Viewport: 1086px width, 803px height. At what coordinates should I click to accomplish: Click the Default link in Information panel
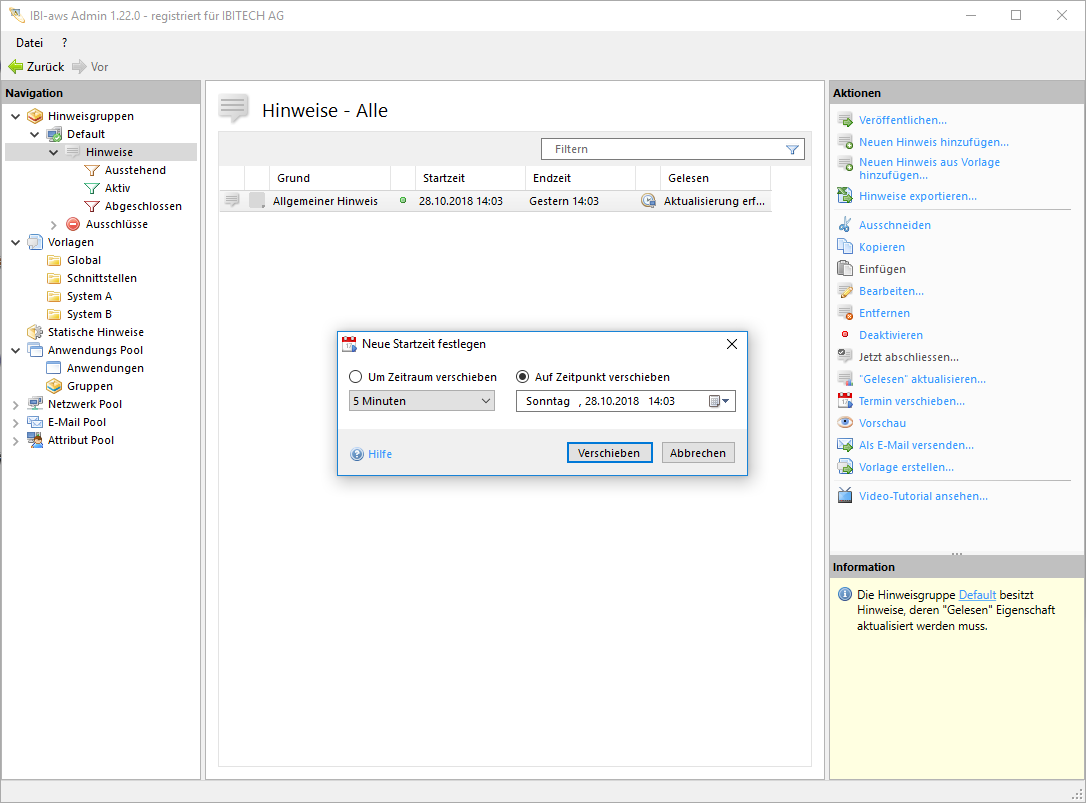tap(977, 594)
